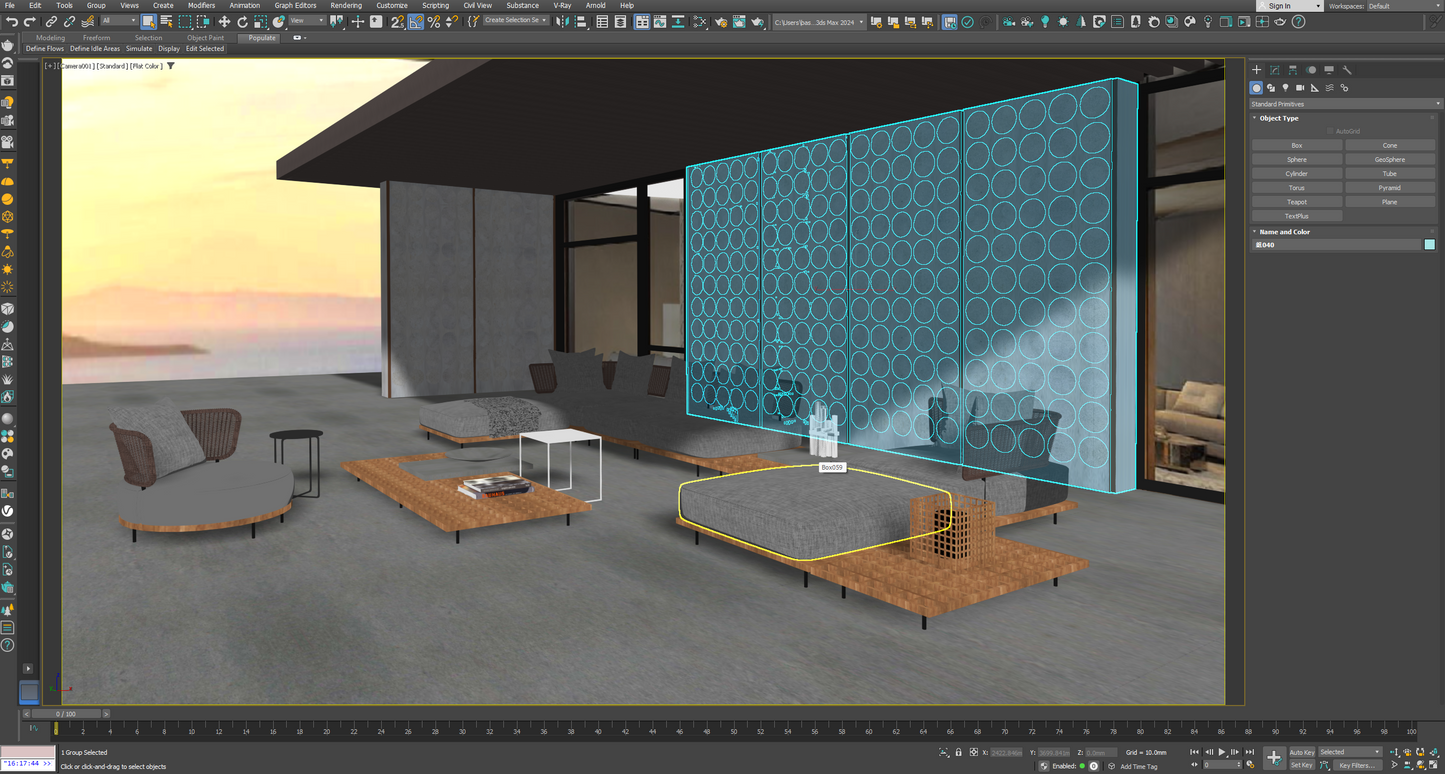
Task: Toggle Set Key mode
Action: pos(1302,765)
